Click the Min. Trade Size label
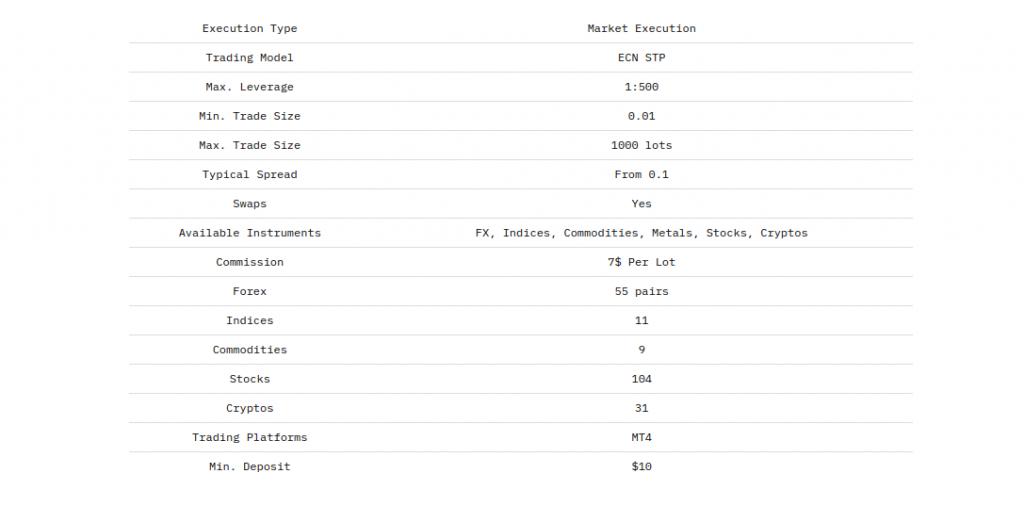This screenshot has width=1024, height=506. point(249,116)
